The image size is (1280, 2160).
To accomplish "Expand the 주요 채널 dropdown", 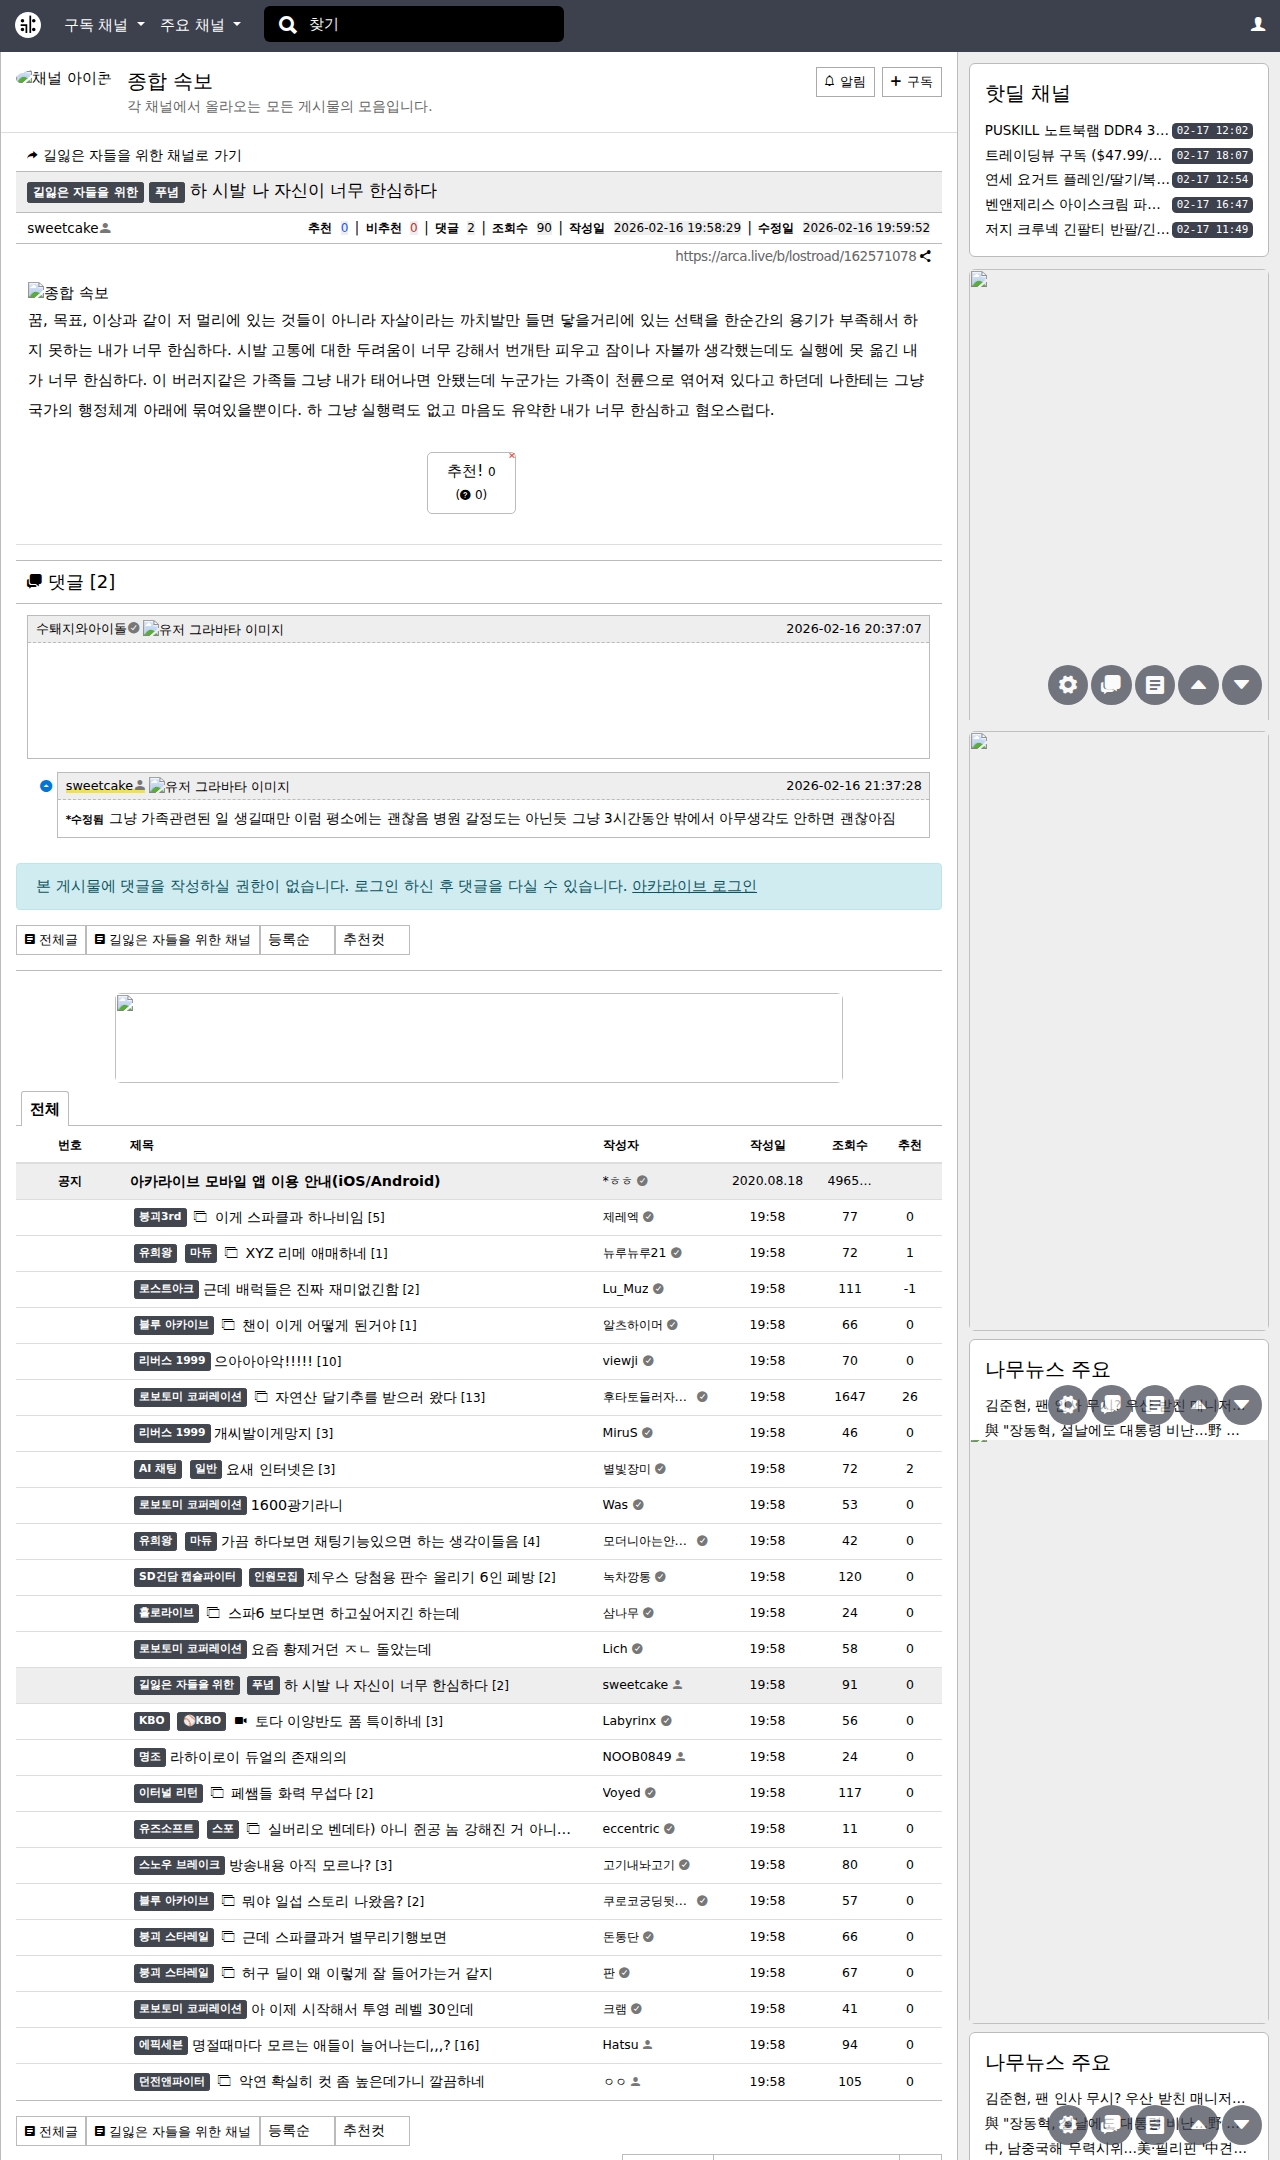I will point(200,25).
